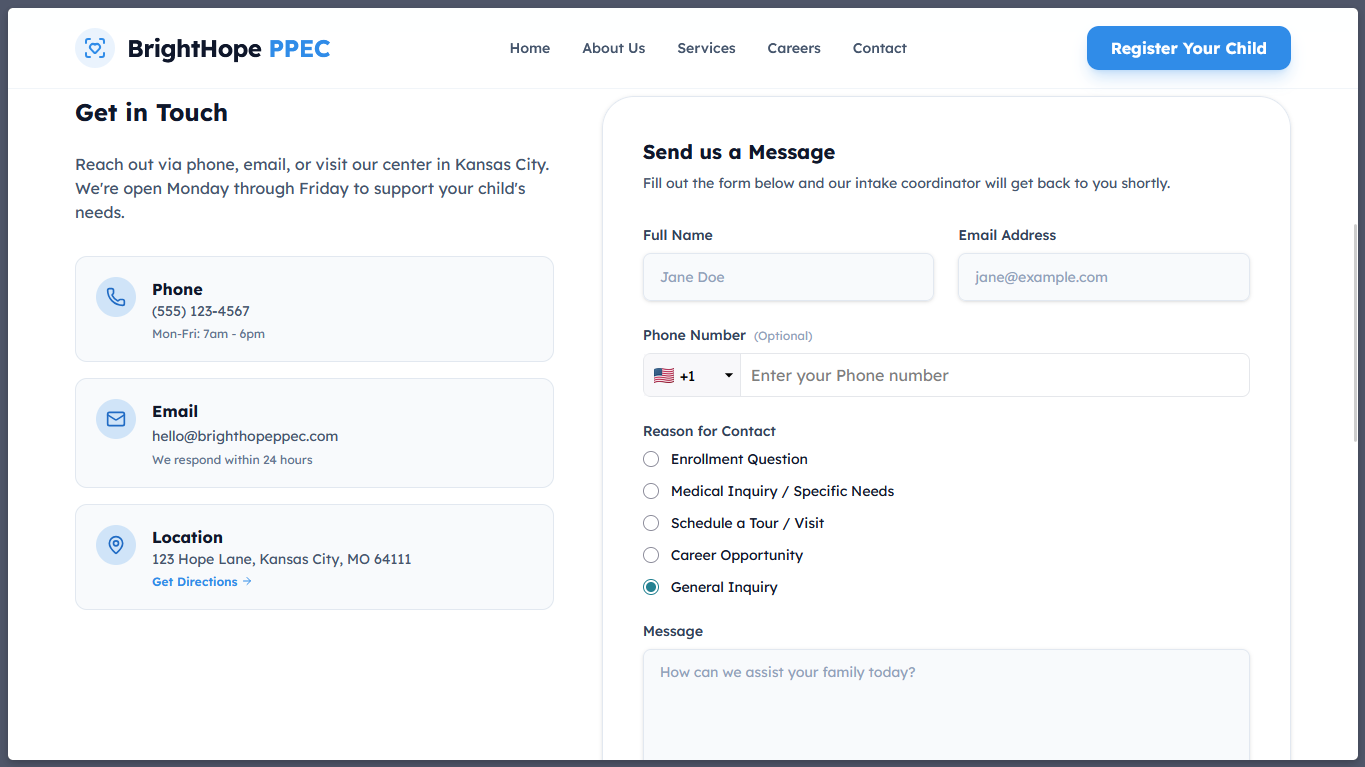Click the hello@brighthopeppec.com email address

click(x=245, y=436)
